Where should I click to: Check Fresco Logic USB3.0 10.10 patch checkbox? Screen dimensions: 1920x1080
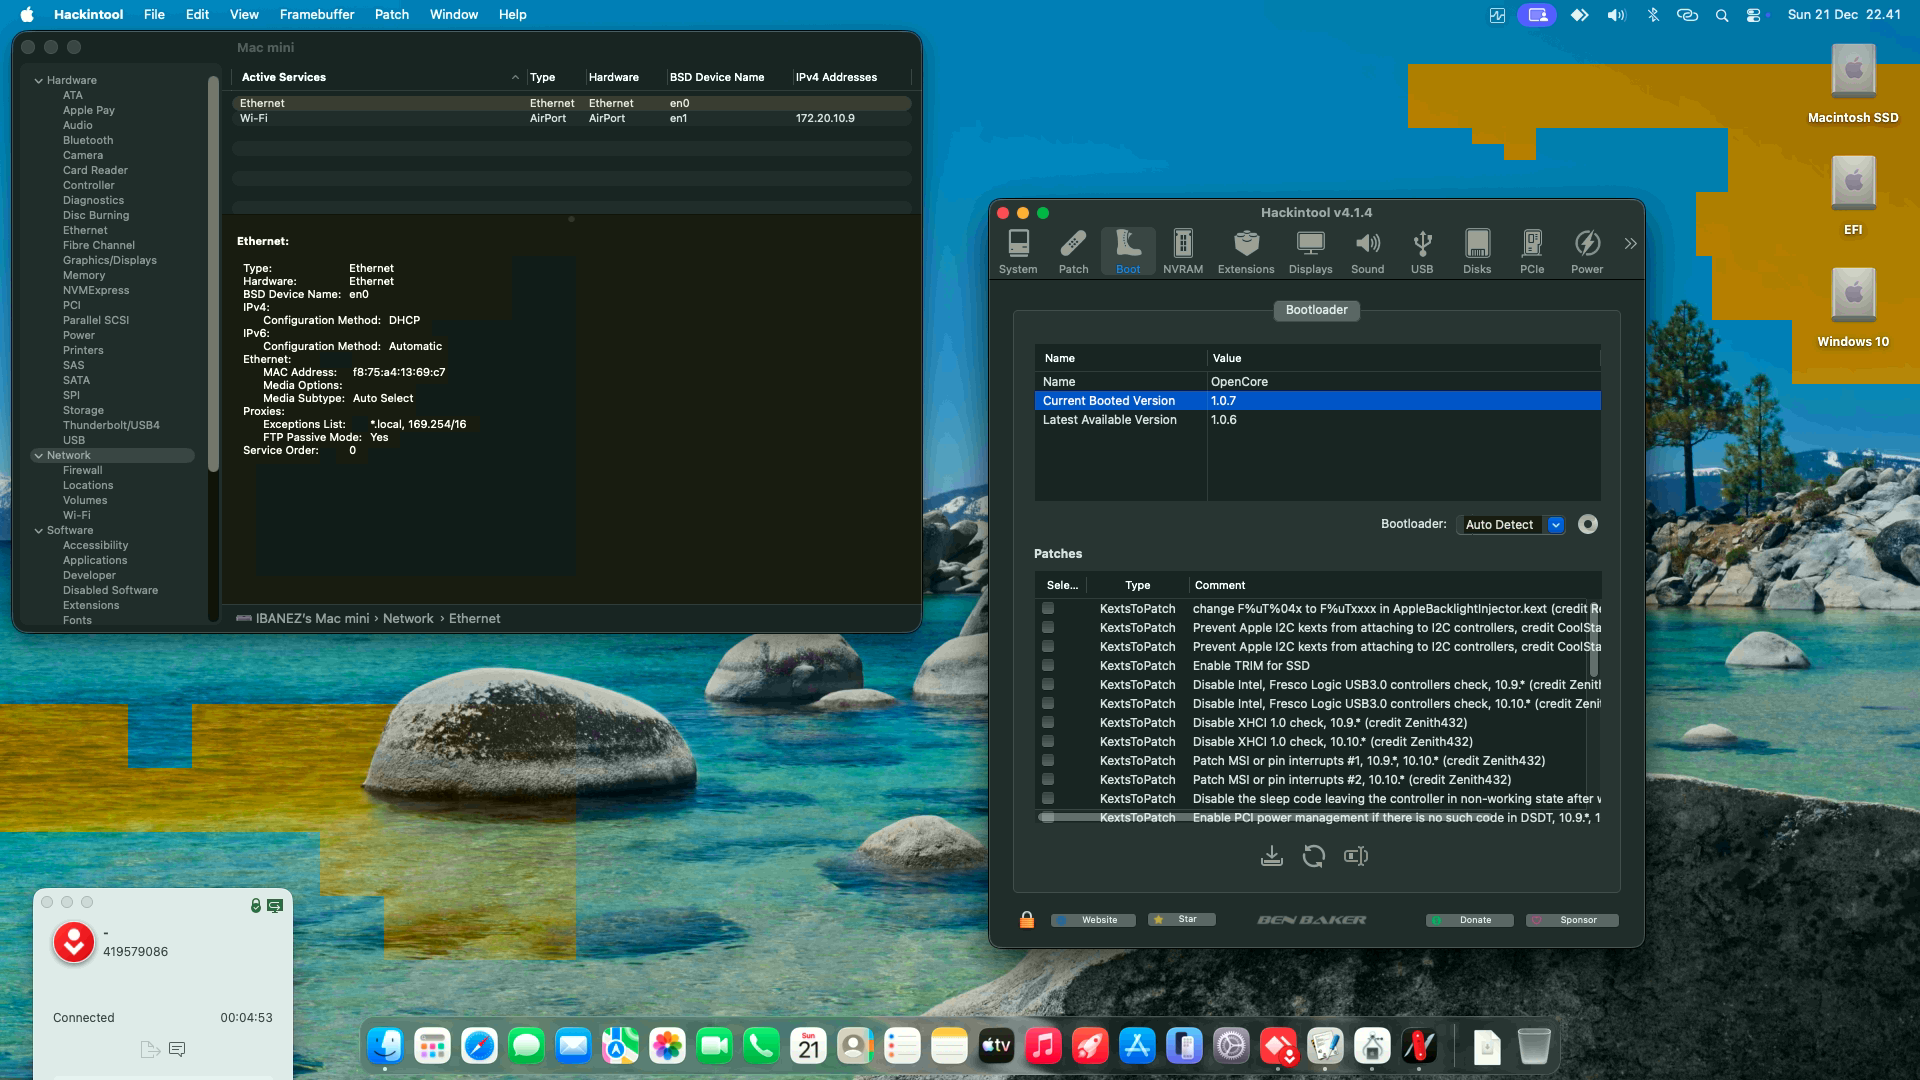point(1048,703)
